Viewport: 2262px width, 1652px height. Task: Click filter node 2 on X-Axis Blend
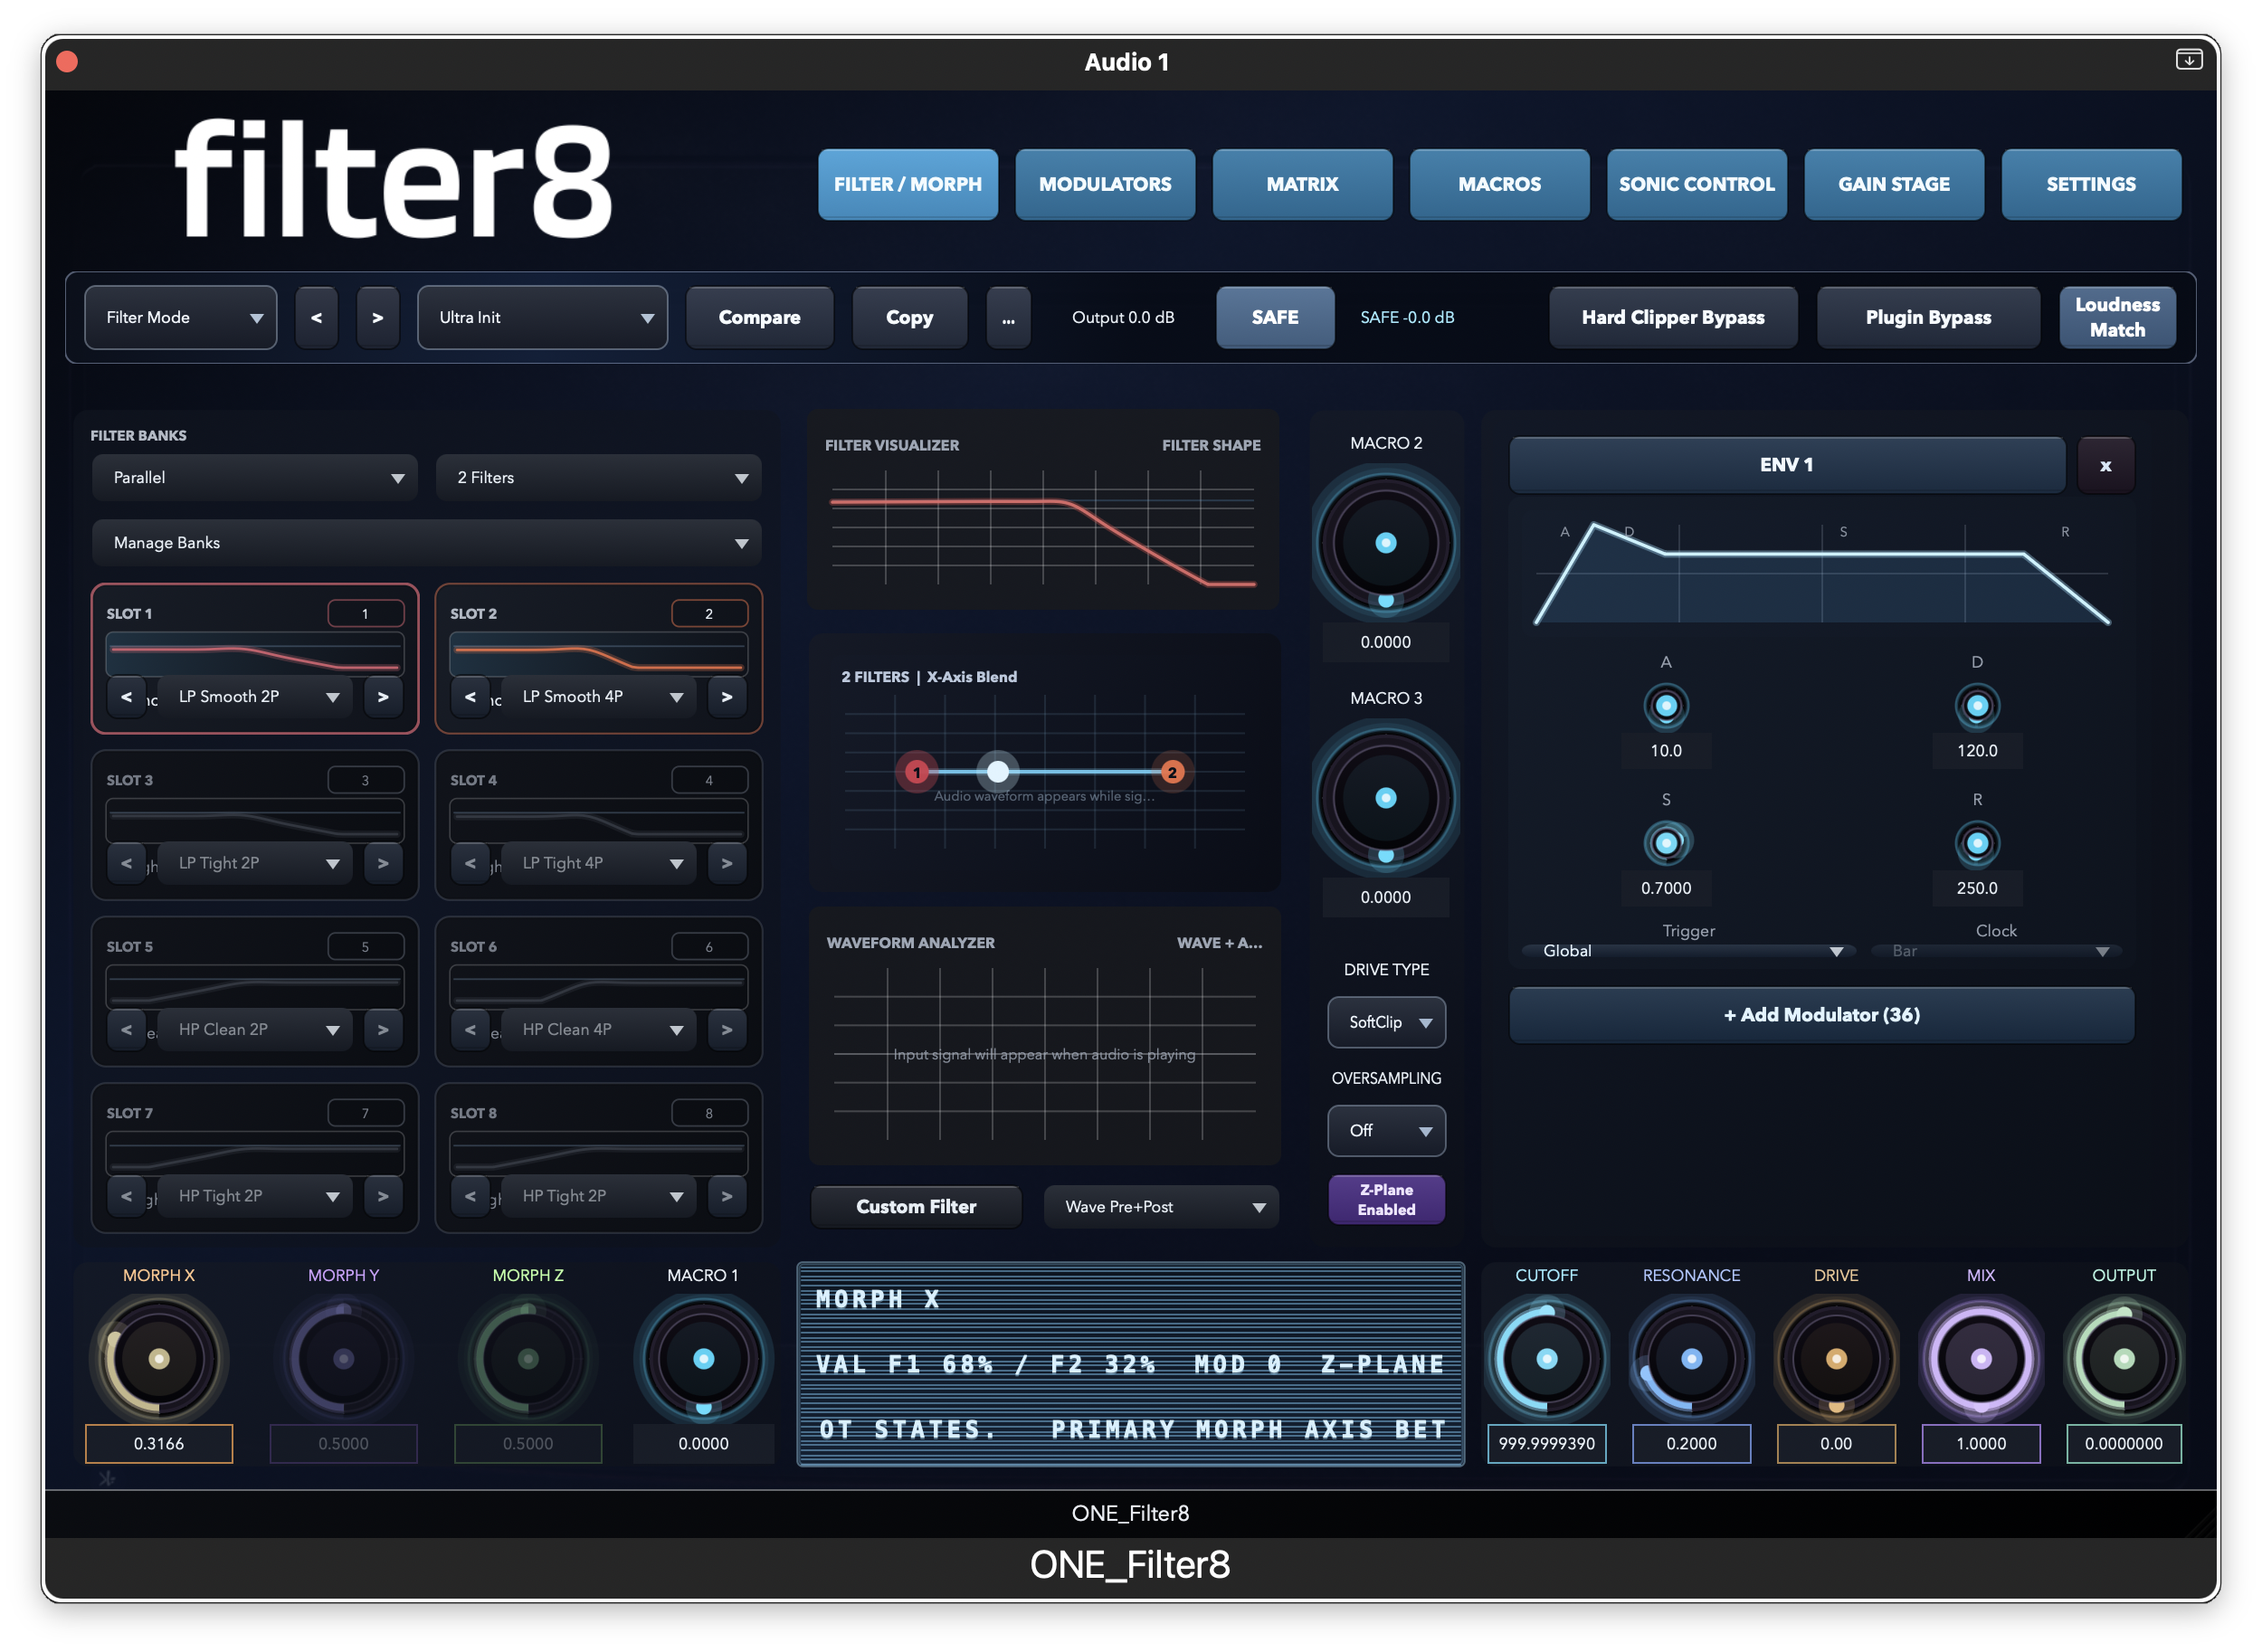point(1172,772)
